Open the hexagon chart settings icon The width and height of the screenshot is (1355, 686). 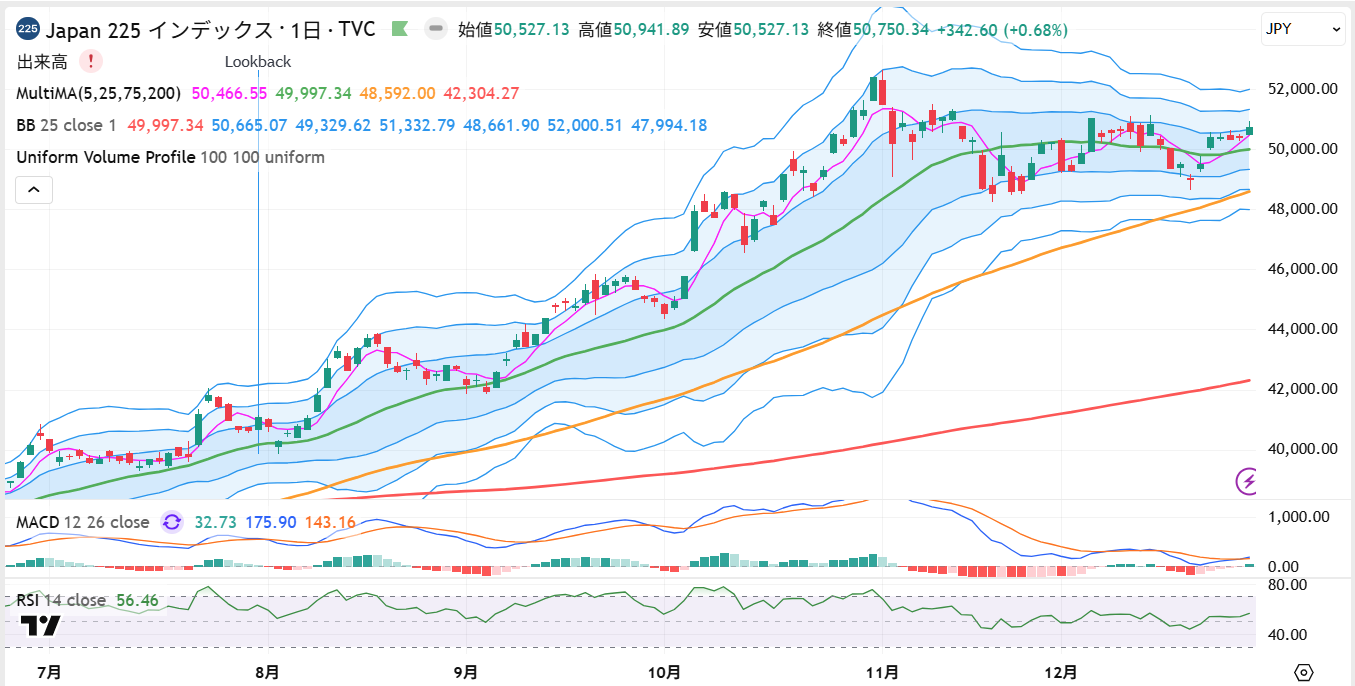click(x=1303, y=671)
